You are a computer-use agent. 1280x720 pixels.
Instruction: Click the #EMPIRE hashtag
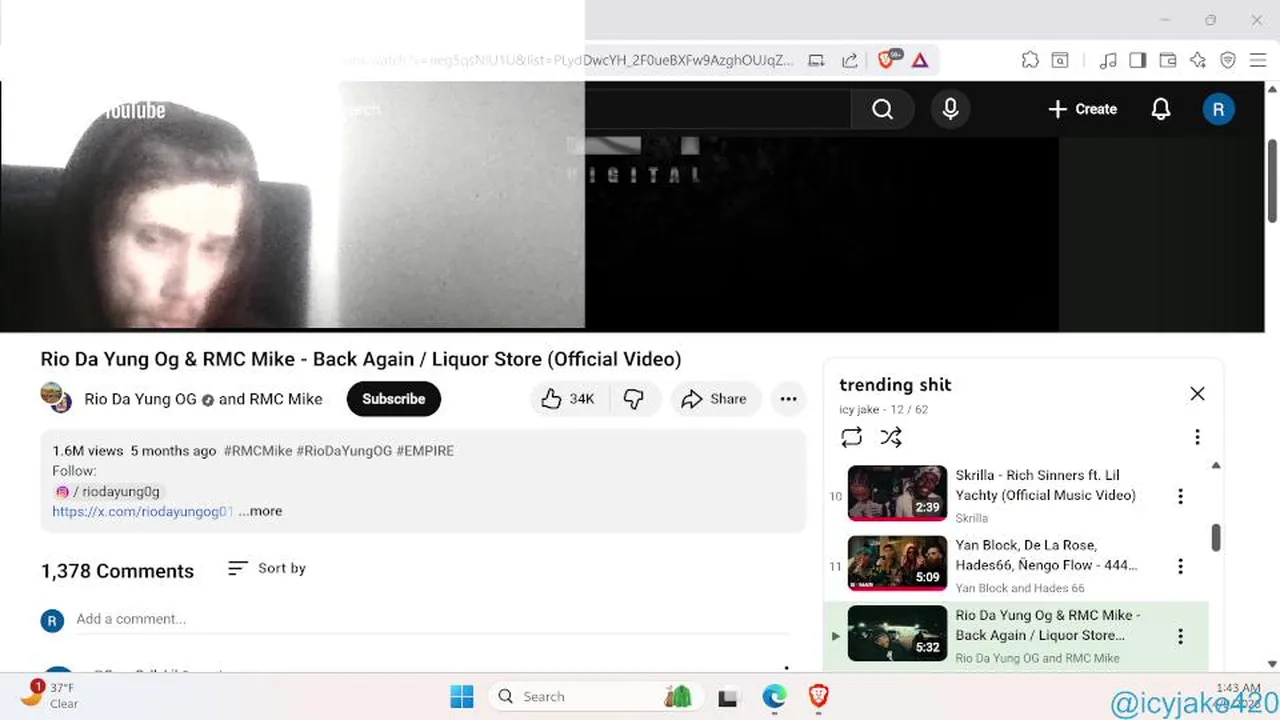pos(425,451)
